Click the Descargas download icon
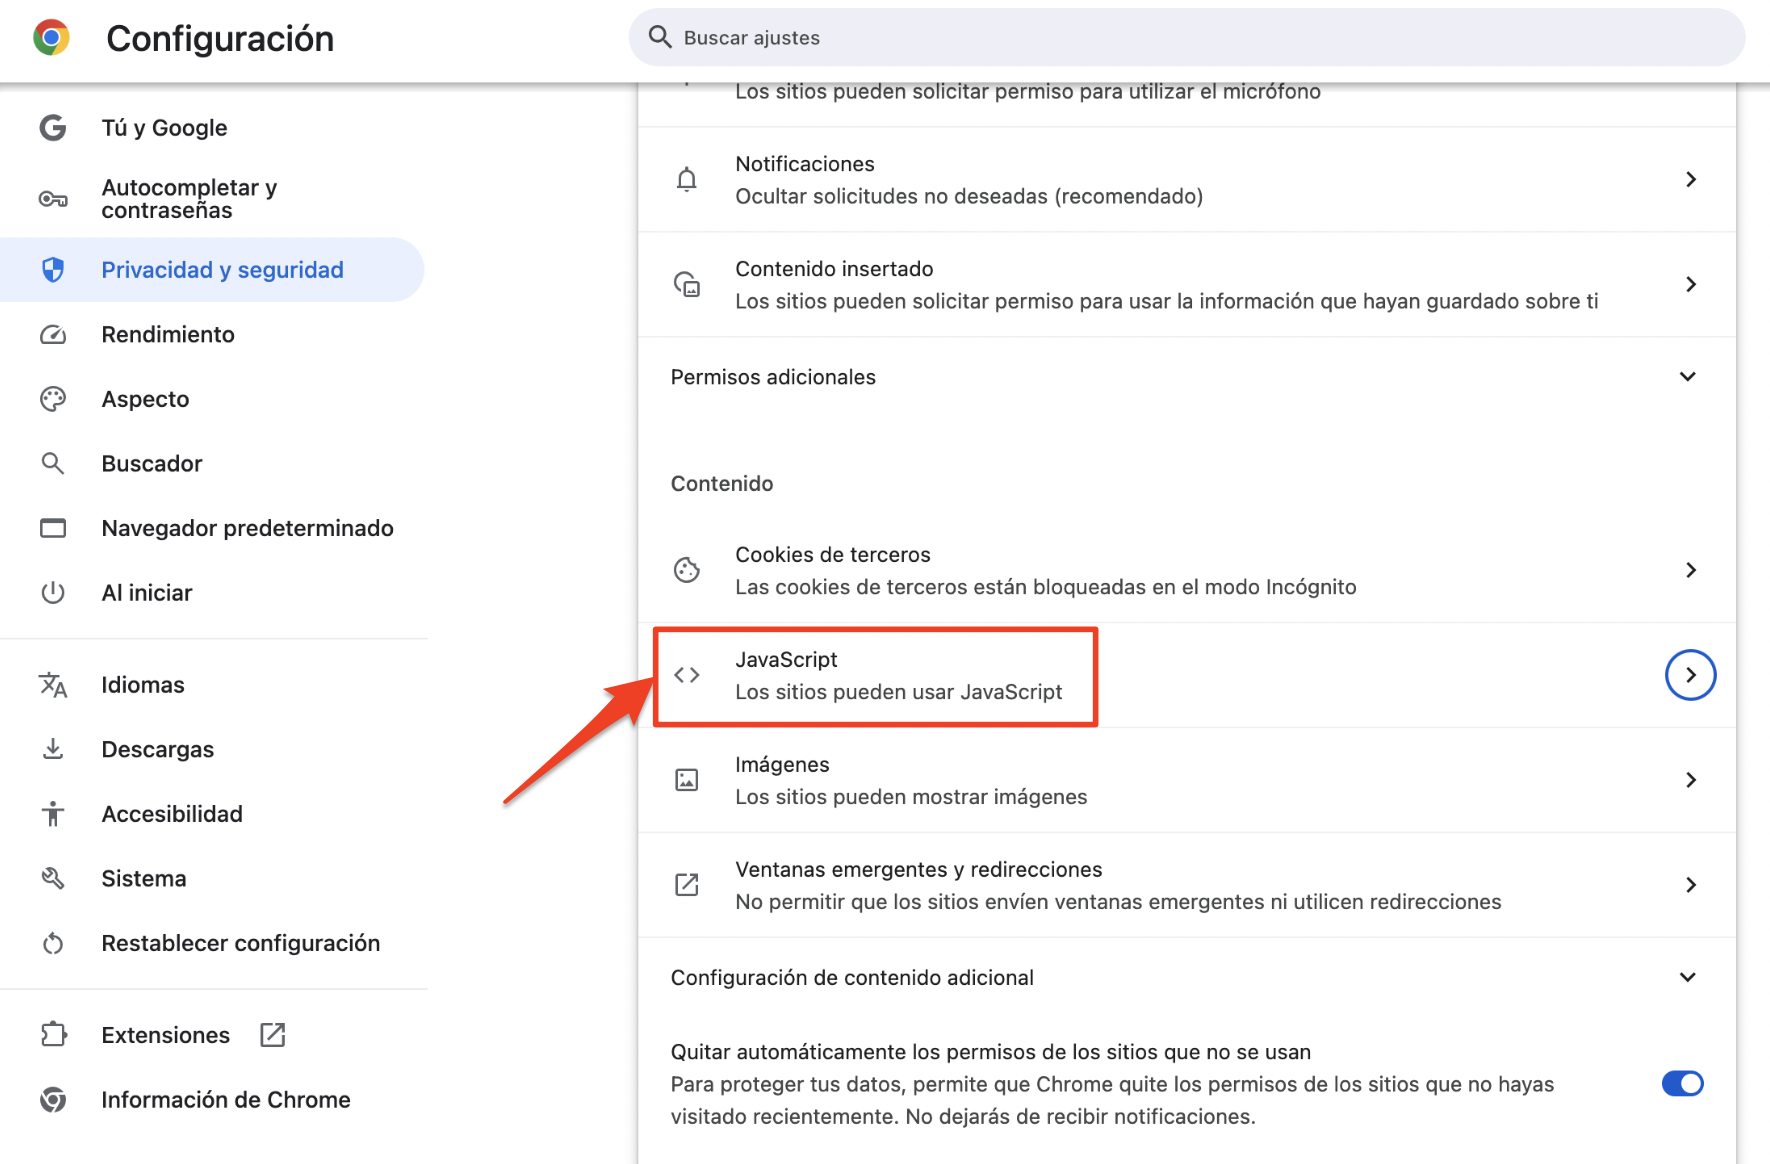 pyautogui.click(x=53, y=749)
